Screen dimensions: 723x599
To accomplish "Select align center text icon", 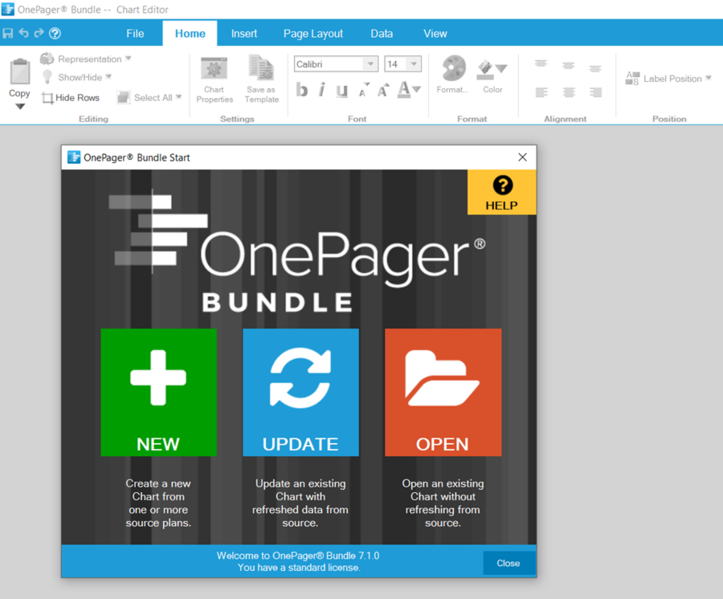I will (x=569, y=93).
